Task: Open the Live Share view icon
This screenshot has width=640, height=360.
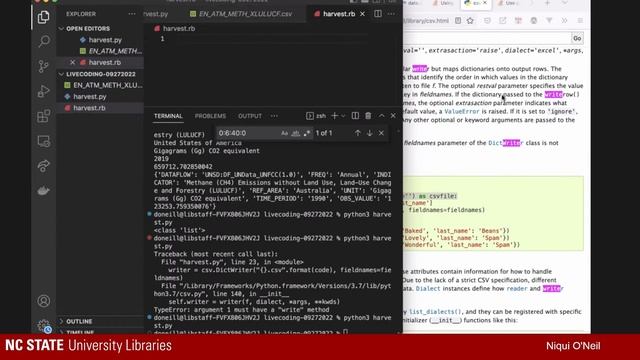Action: coord(44,166)
